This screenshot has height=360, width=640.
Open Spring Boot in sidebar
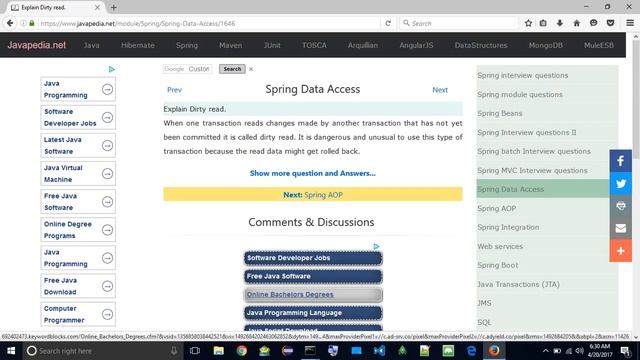[x=498, y=265]
